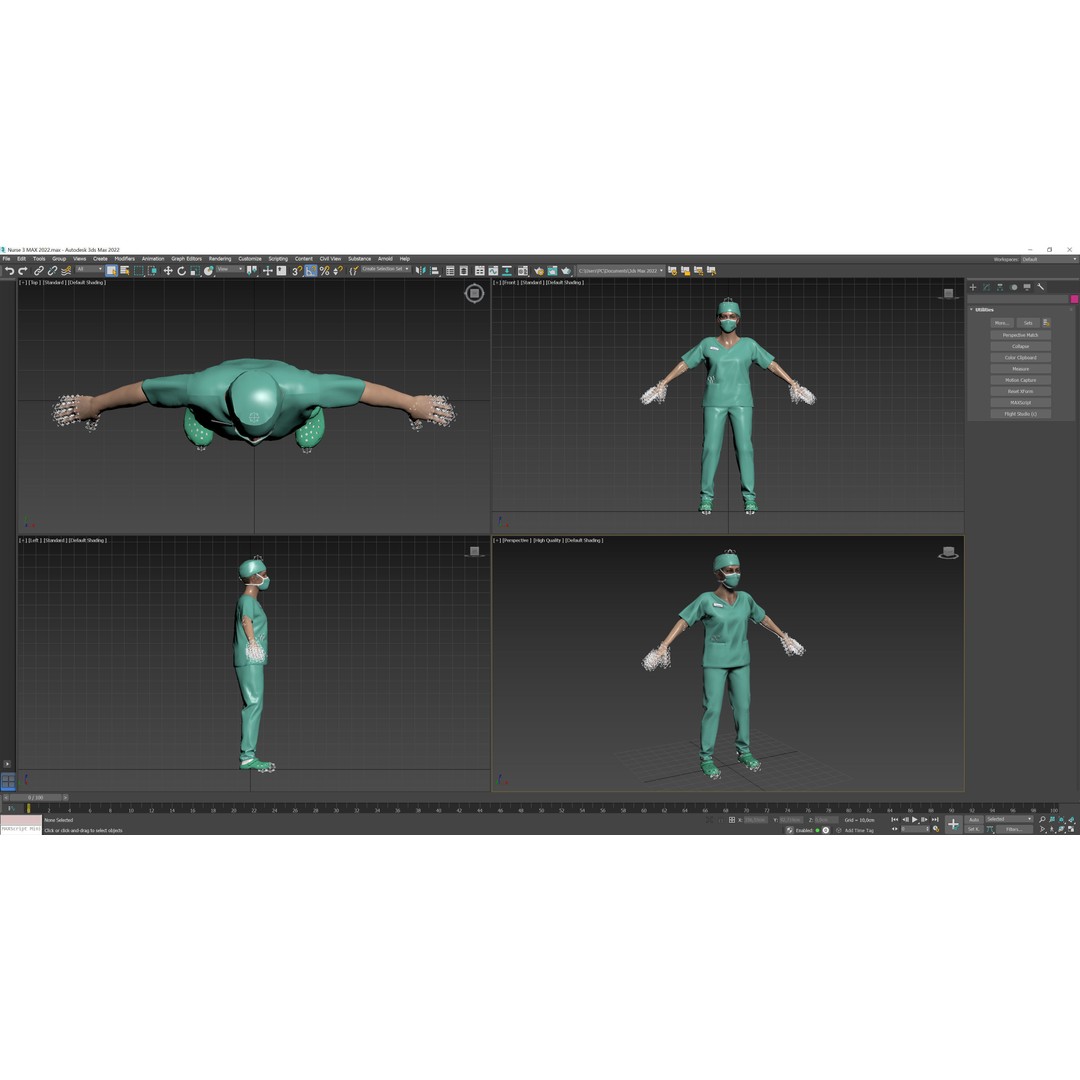Play the animation
The height and width of the screenshot is (1080, 1080).
point(915,820)
